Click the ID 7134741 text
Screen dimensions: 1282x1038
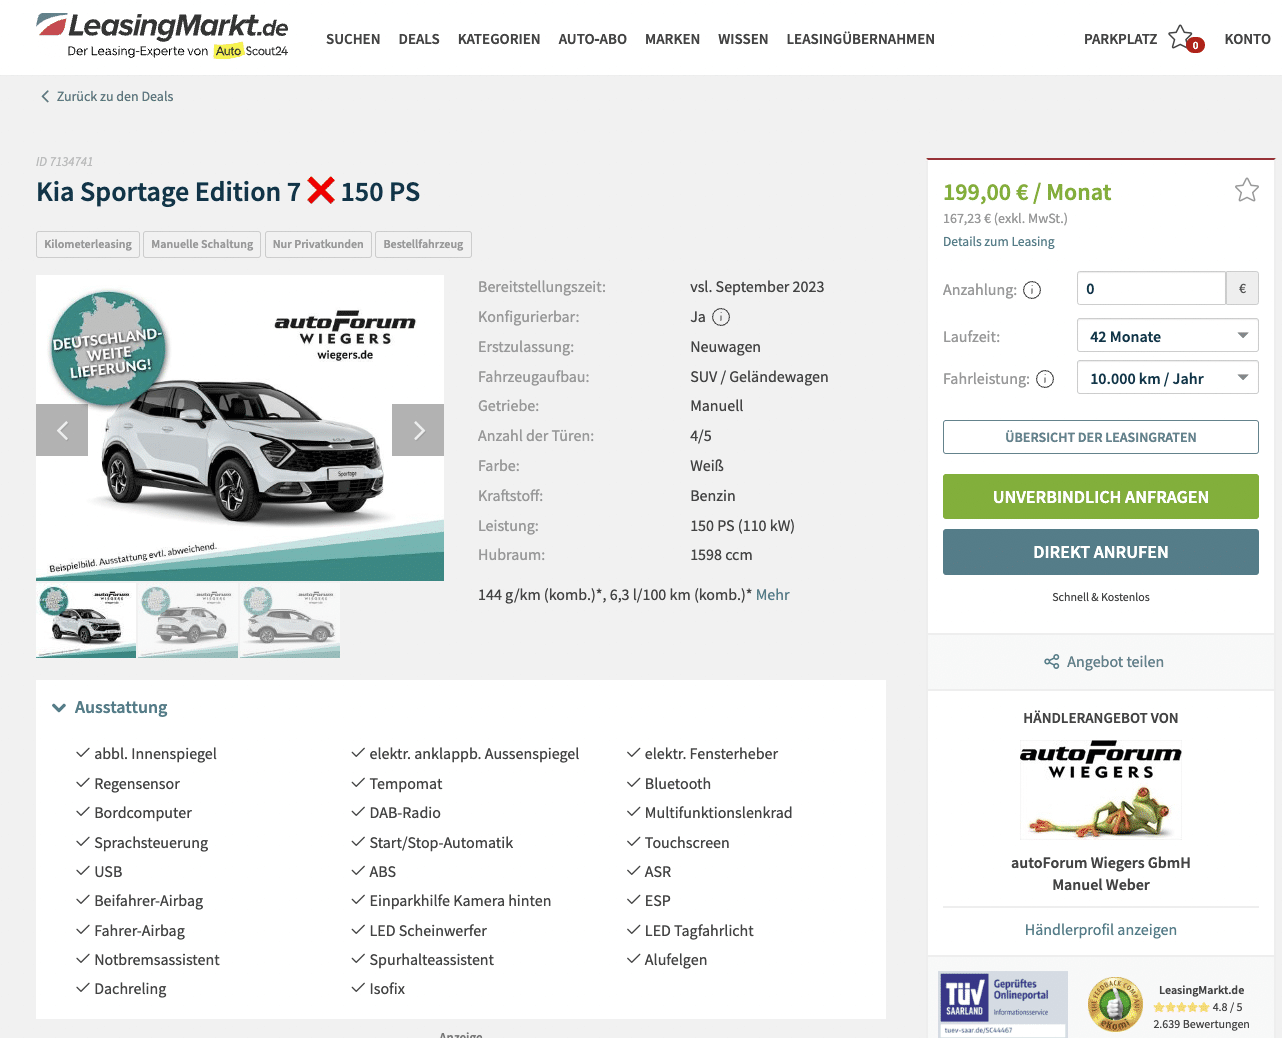click(x=64, y=162)
